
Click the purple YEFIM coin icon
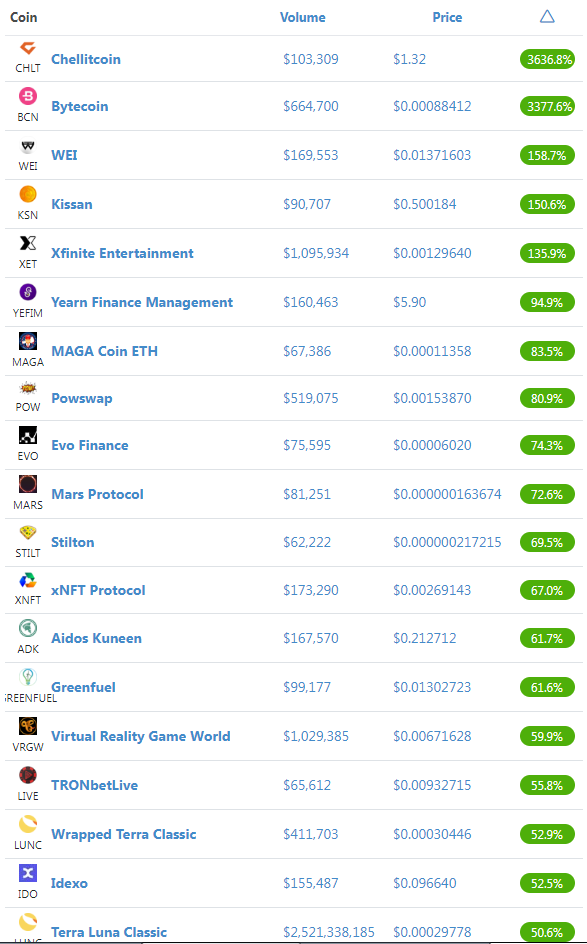click(x=28, y=292)
